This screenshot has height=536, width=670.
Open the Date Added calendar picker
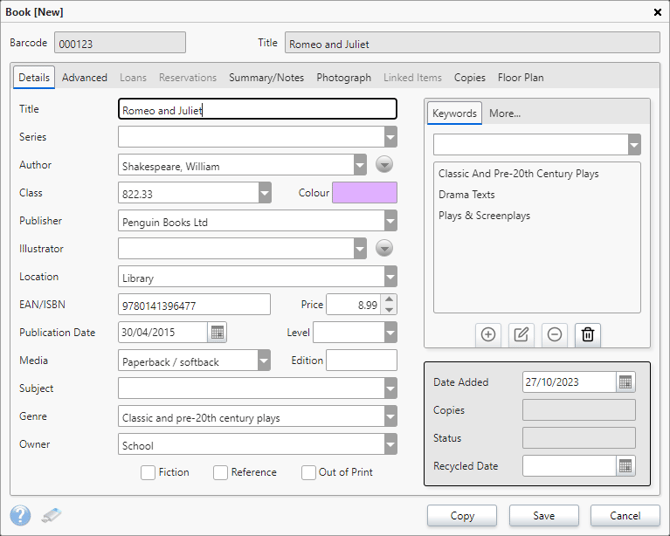626,382
